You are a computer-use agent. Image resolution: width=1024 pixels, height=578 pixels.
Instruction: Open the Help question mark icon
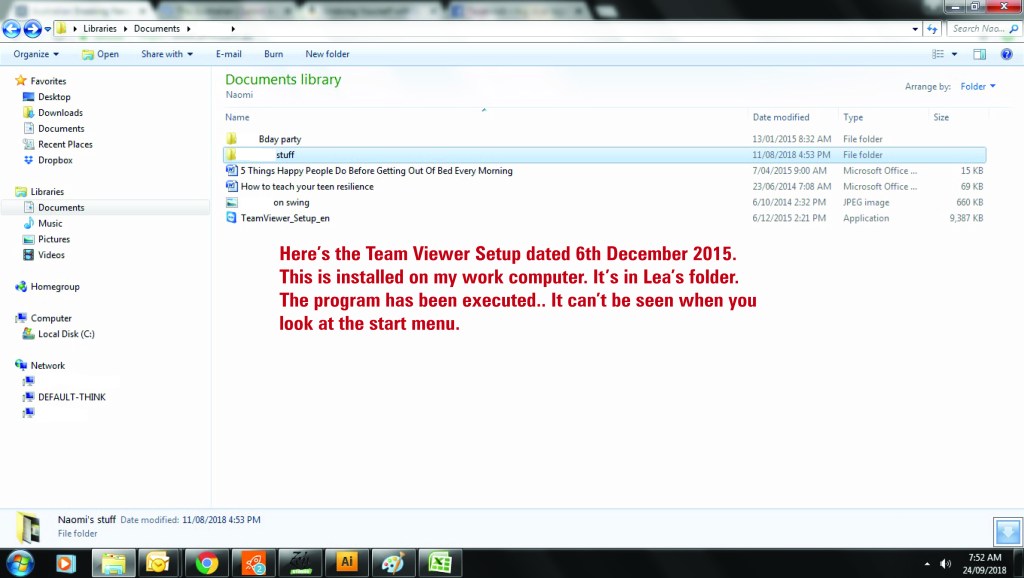tap(1007, 54)
